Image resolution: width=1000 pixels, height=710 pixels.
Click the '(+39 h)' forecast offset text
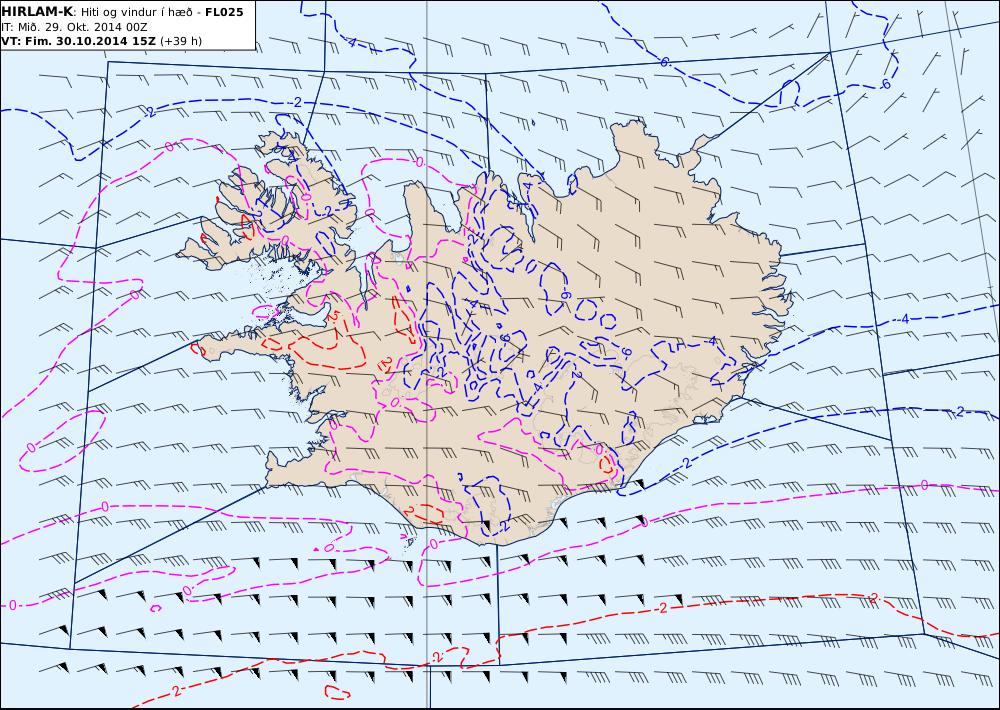click(180, 41)
